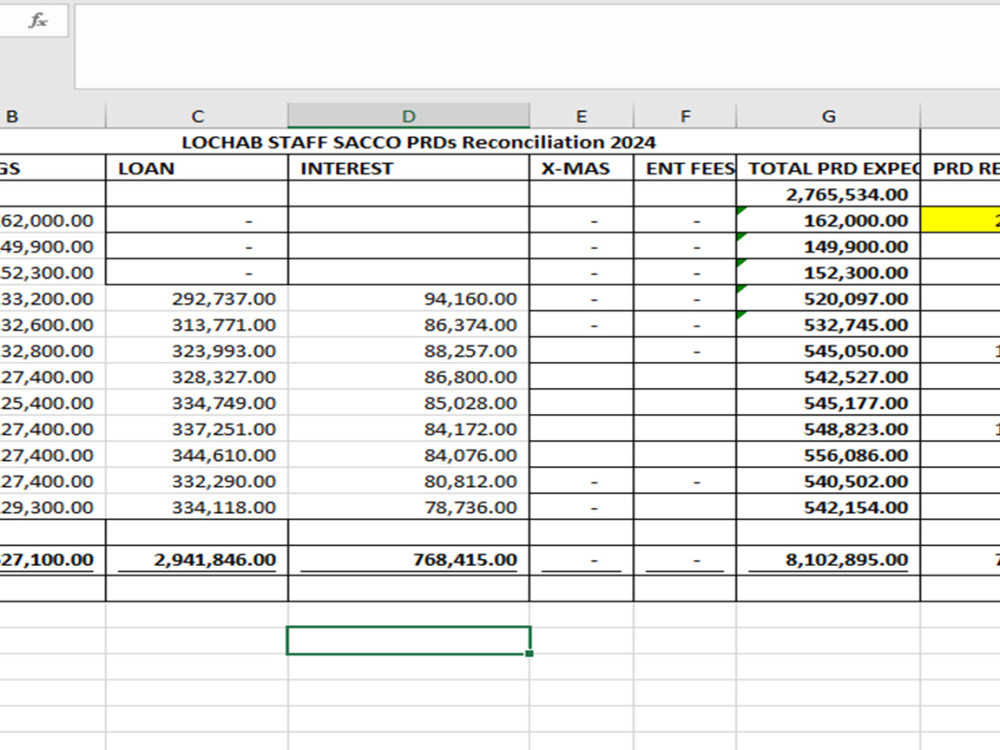Viewport: 1000px width, 750px height.
Task: Click the loan cell 313,771.00
Action: (197, 325)
